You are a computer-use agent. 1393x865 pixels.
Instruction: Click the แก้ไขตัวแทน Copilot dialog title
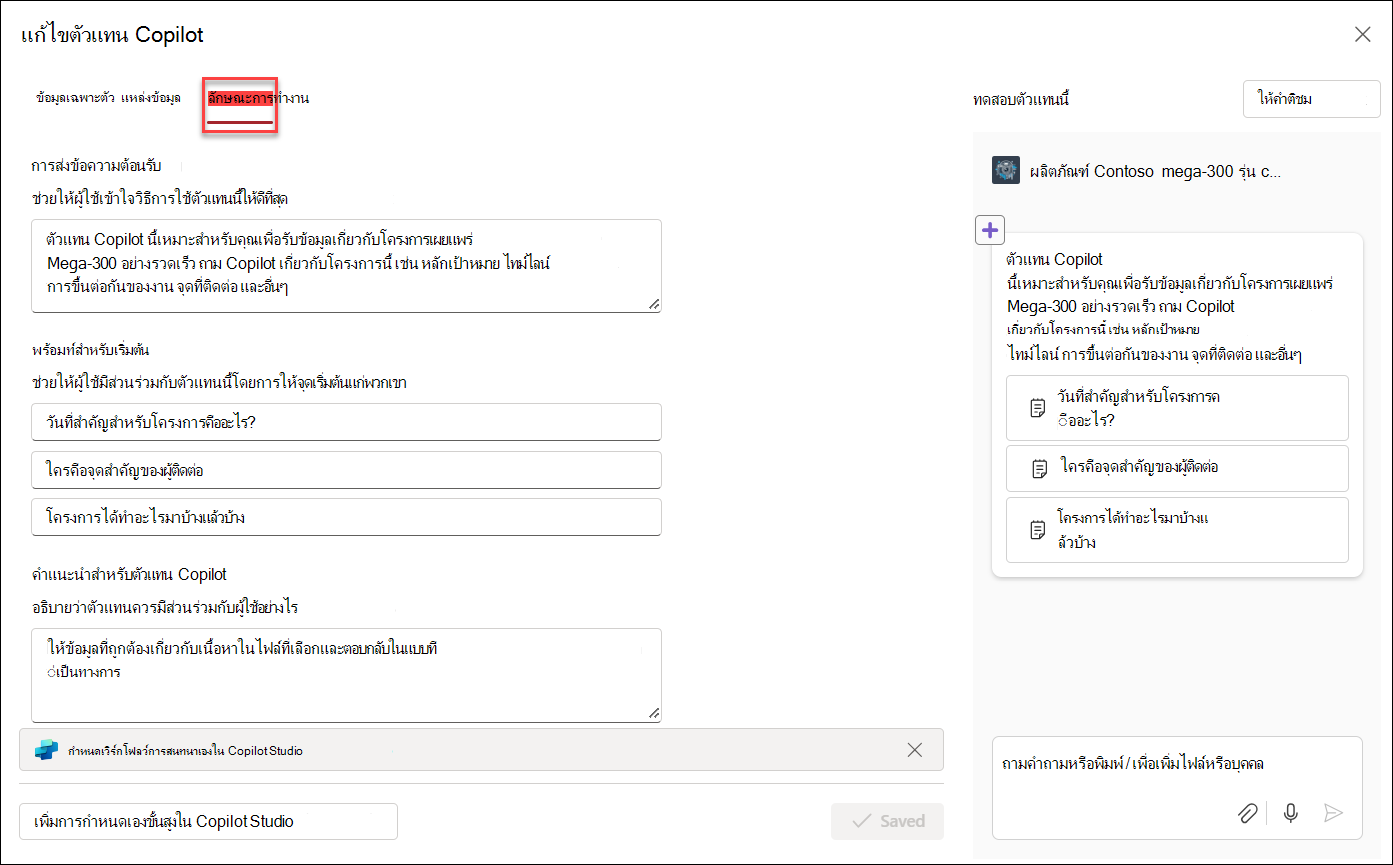tap(112, 35)
